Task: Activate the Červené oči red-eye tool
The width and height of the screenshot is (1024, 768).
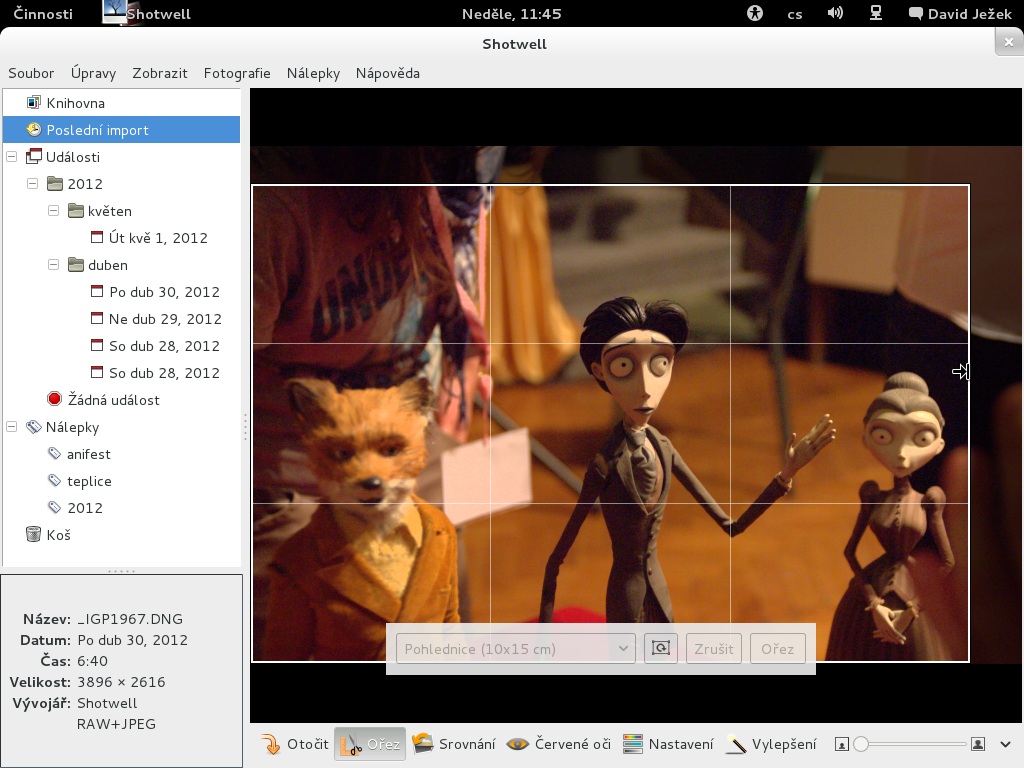Action: point(558,744)
